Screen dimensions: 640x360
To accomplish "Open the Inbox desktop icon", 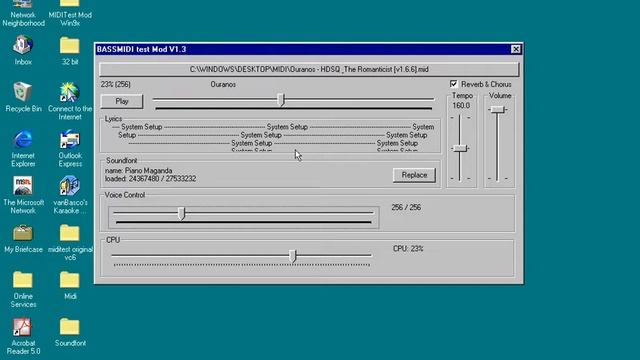I will [23, 51].
